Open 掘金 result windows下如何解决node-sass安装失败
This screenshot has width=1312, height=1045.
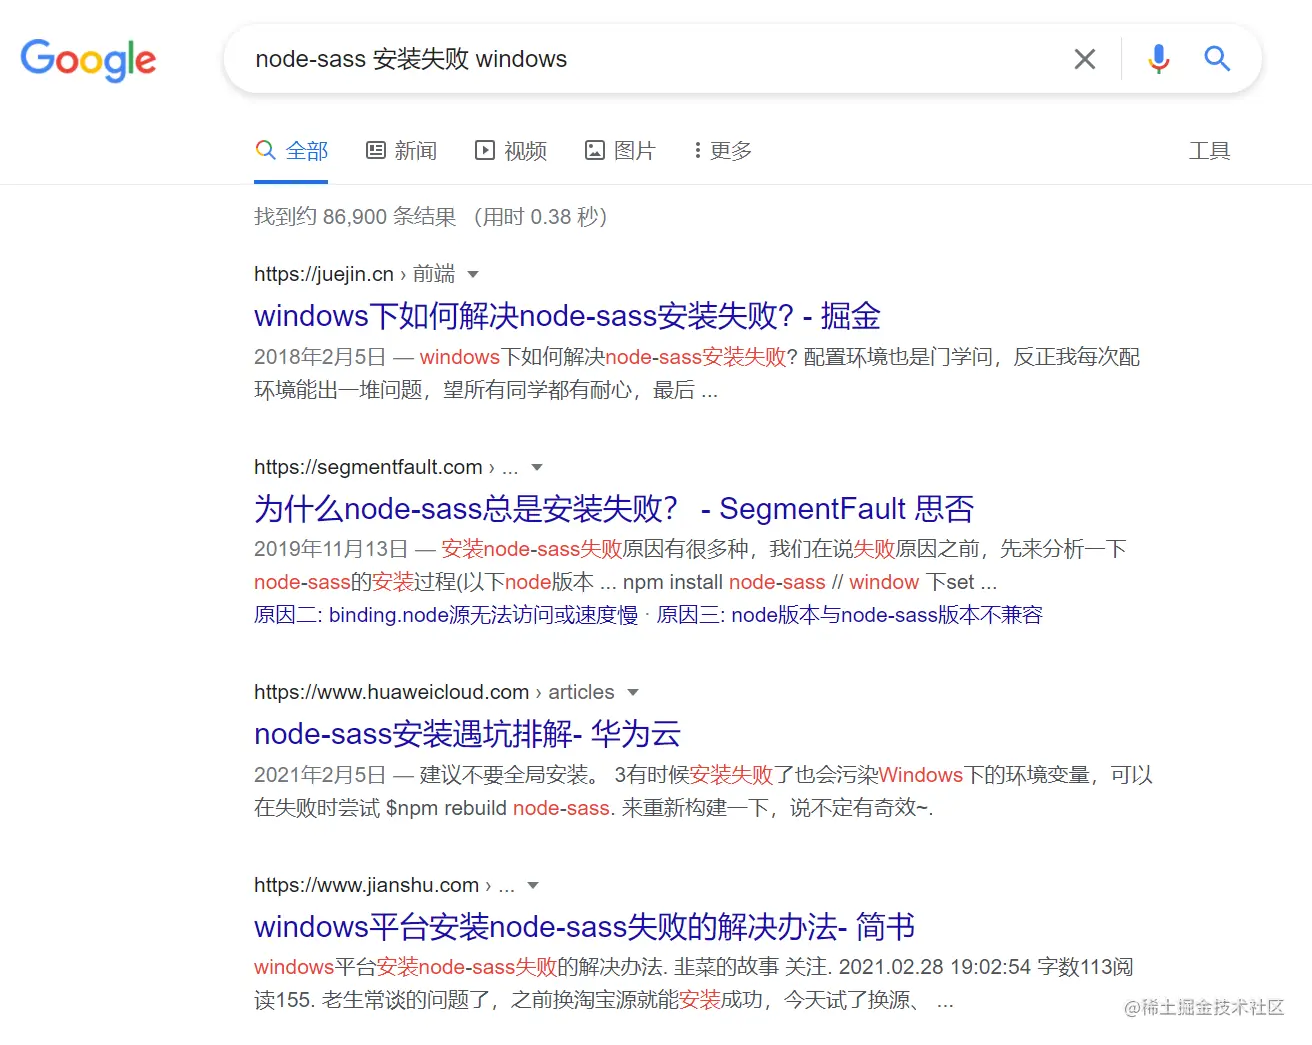tap(567, 316)
